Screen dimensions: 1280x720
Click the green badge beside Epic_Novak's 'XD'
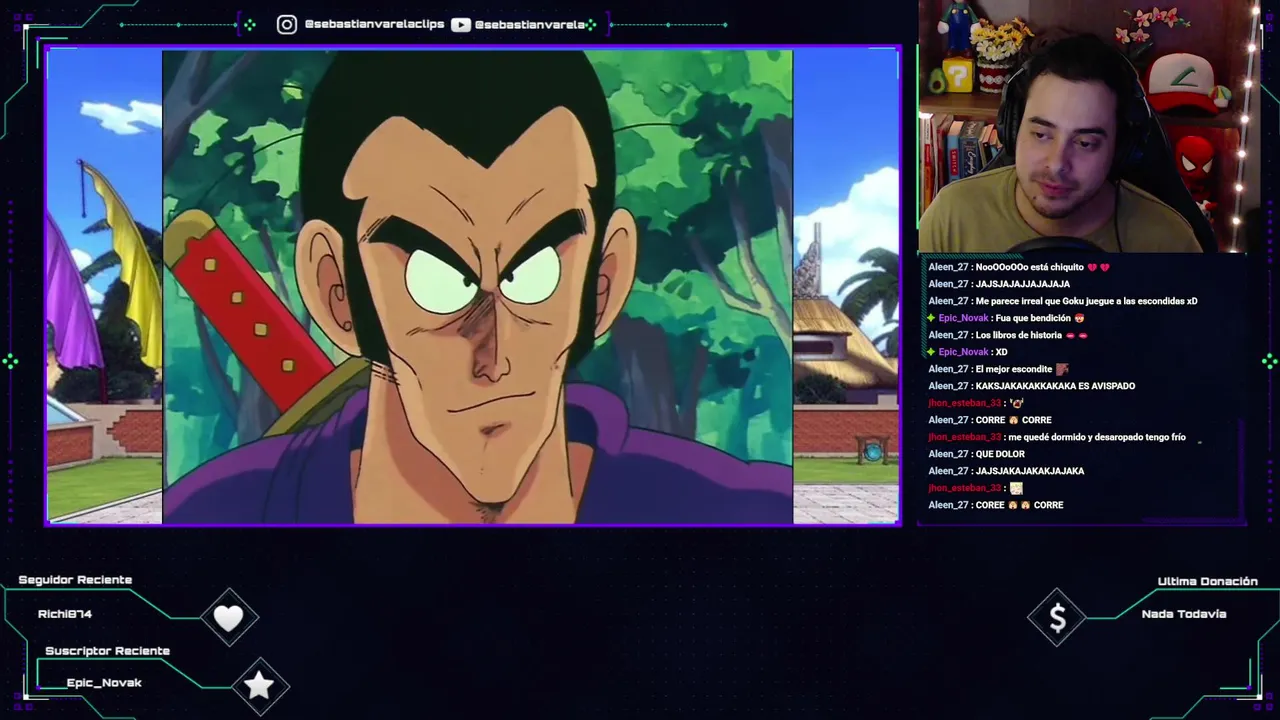click(931, 352)
